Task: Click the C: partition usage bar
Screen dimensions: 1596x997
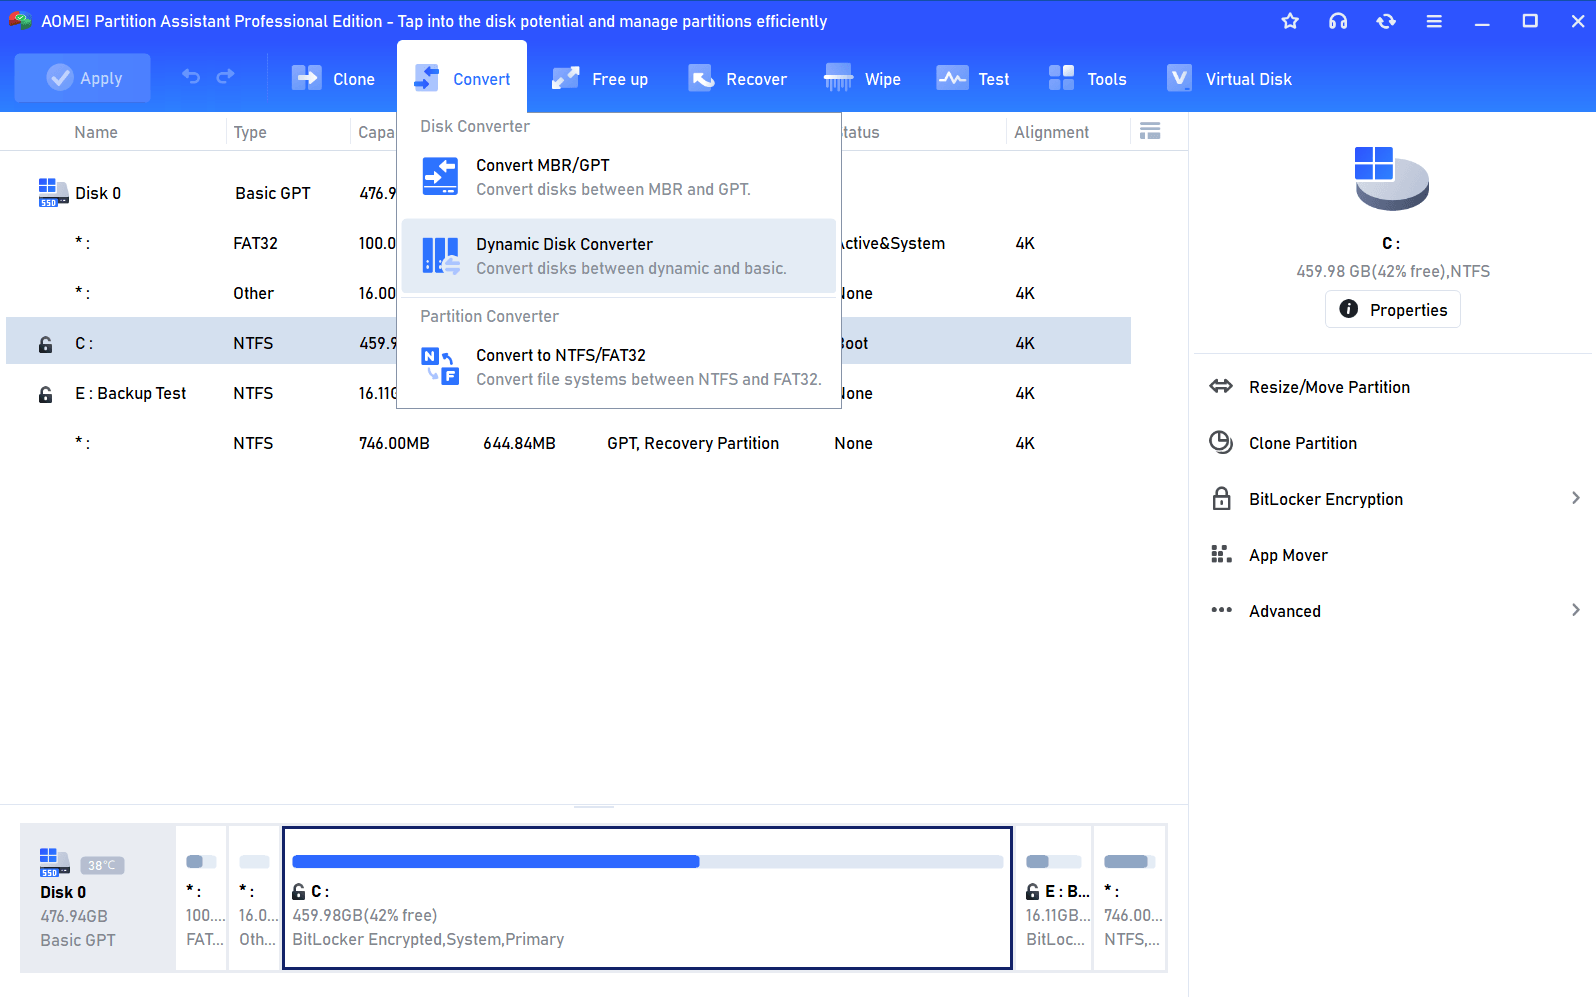Action: pos(647,862)
